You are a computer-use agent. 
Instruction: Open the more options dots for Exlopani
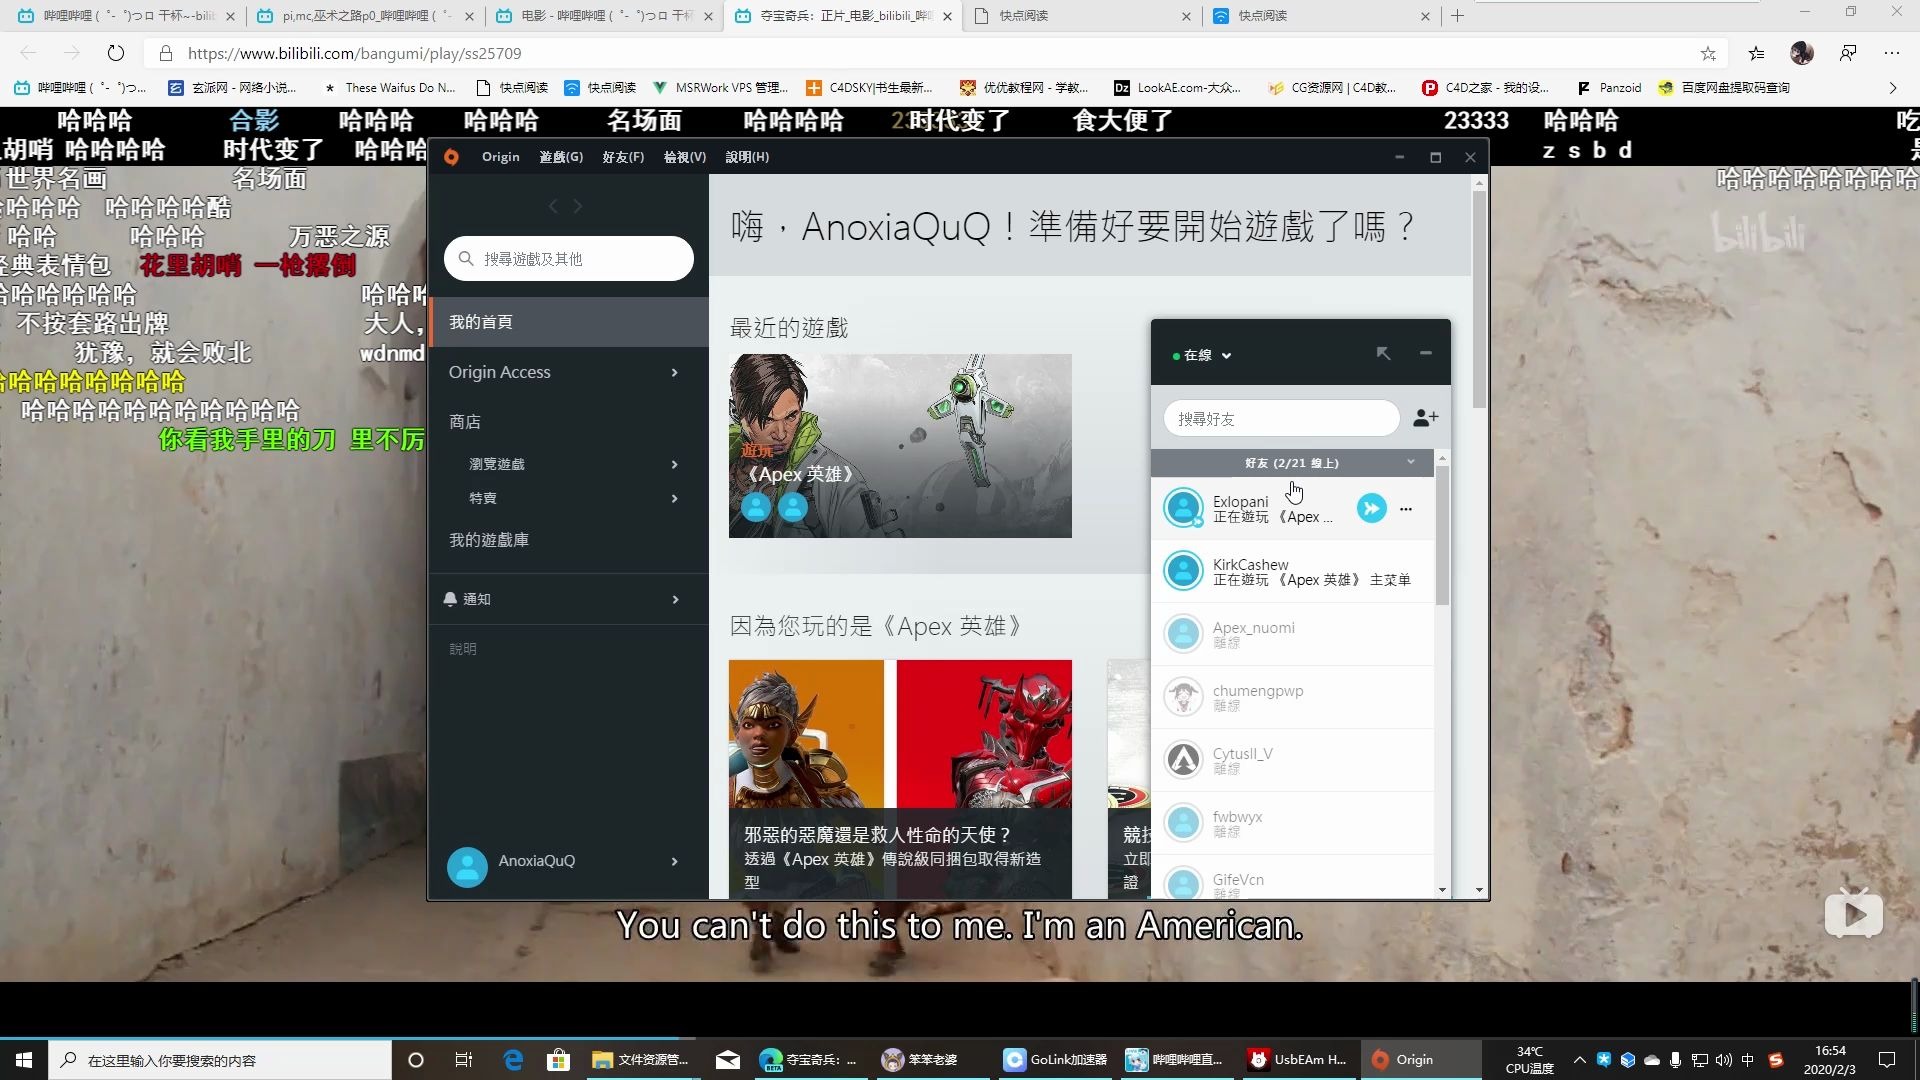click(1406, 509)
